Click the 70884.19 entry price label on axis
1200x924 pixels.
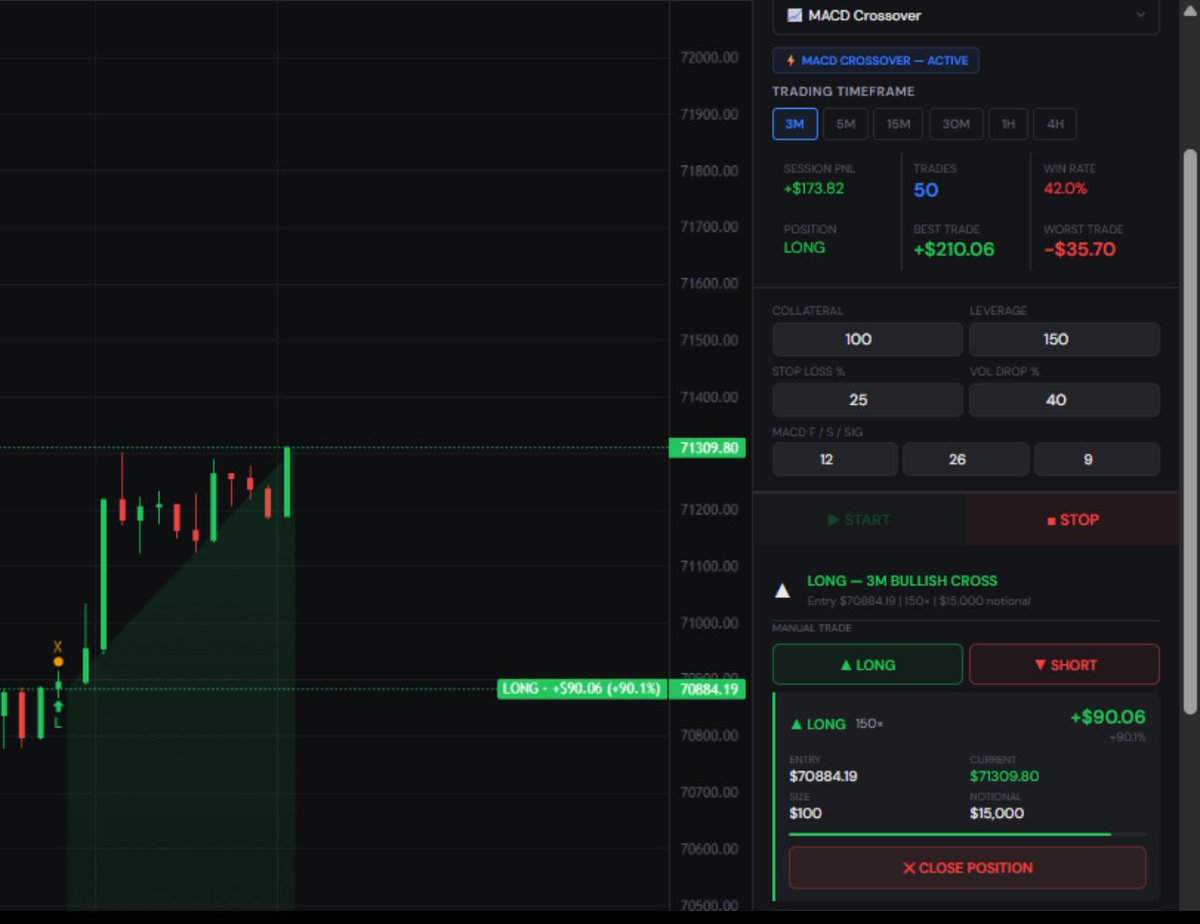tap(707, 689)
